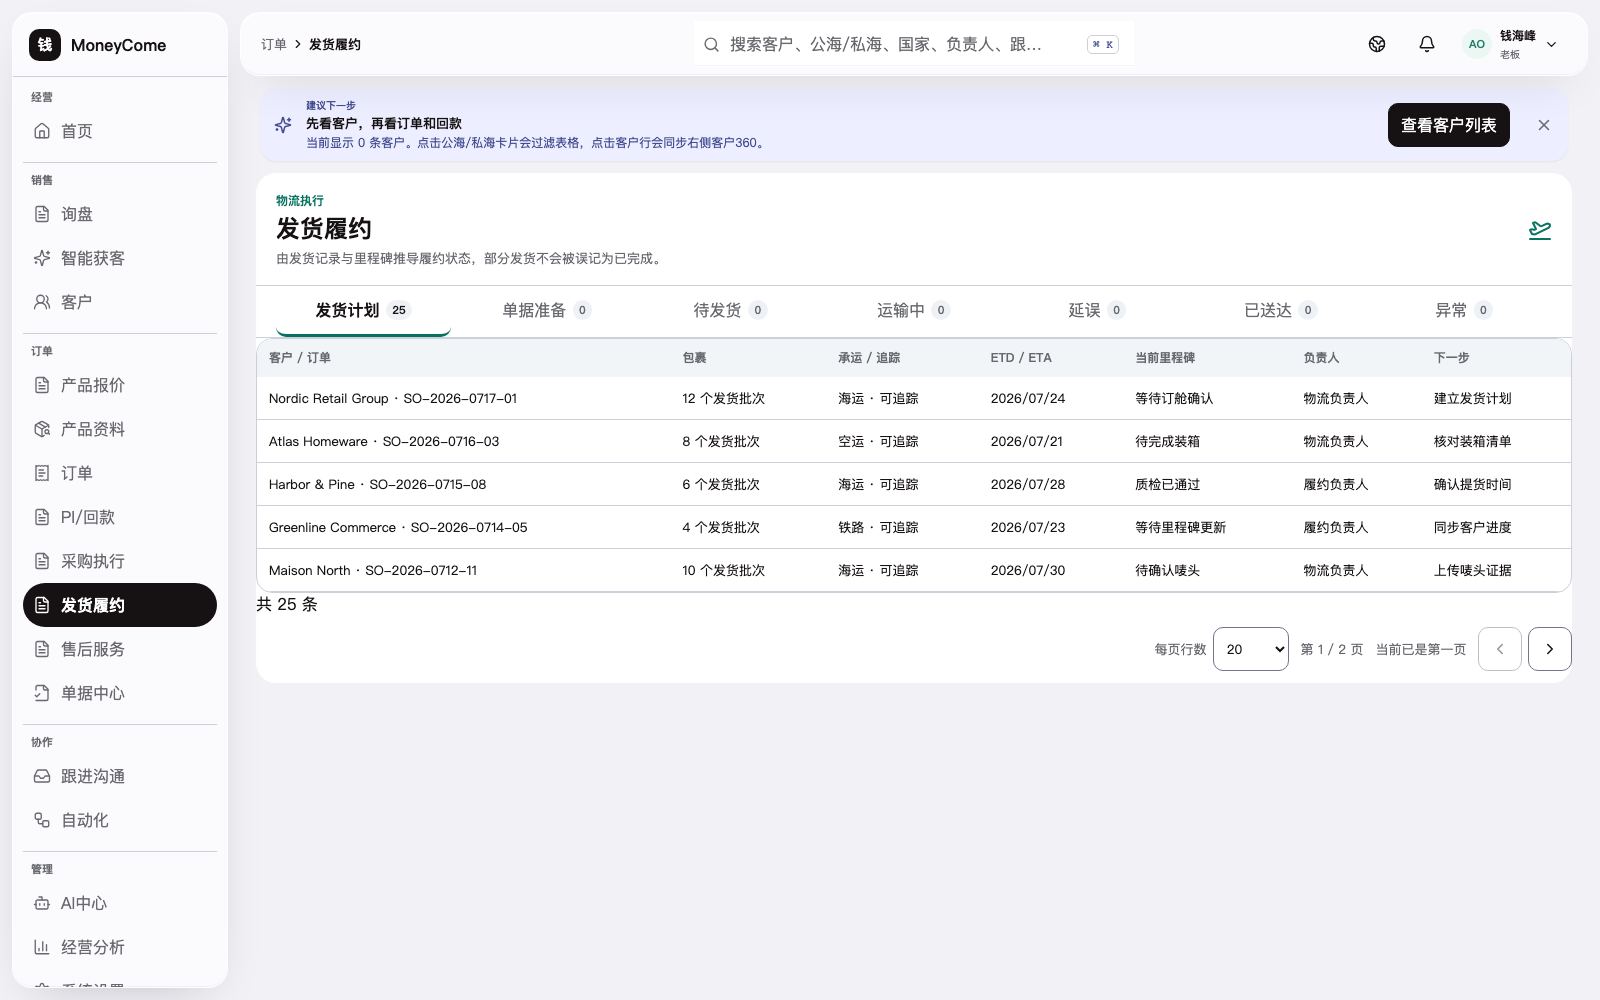Switch to 运输中 tab
This screenshot has height=1000, width=1600.
pyautogui.click(x=913, y=310)
